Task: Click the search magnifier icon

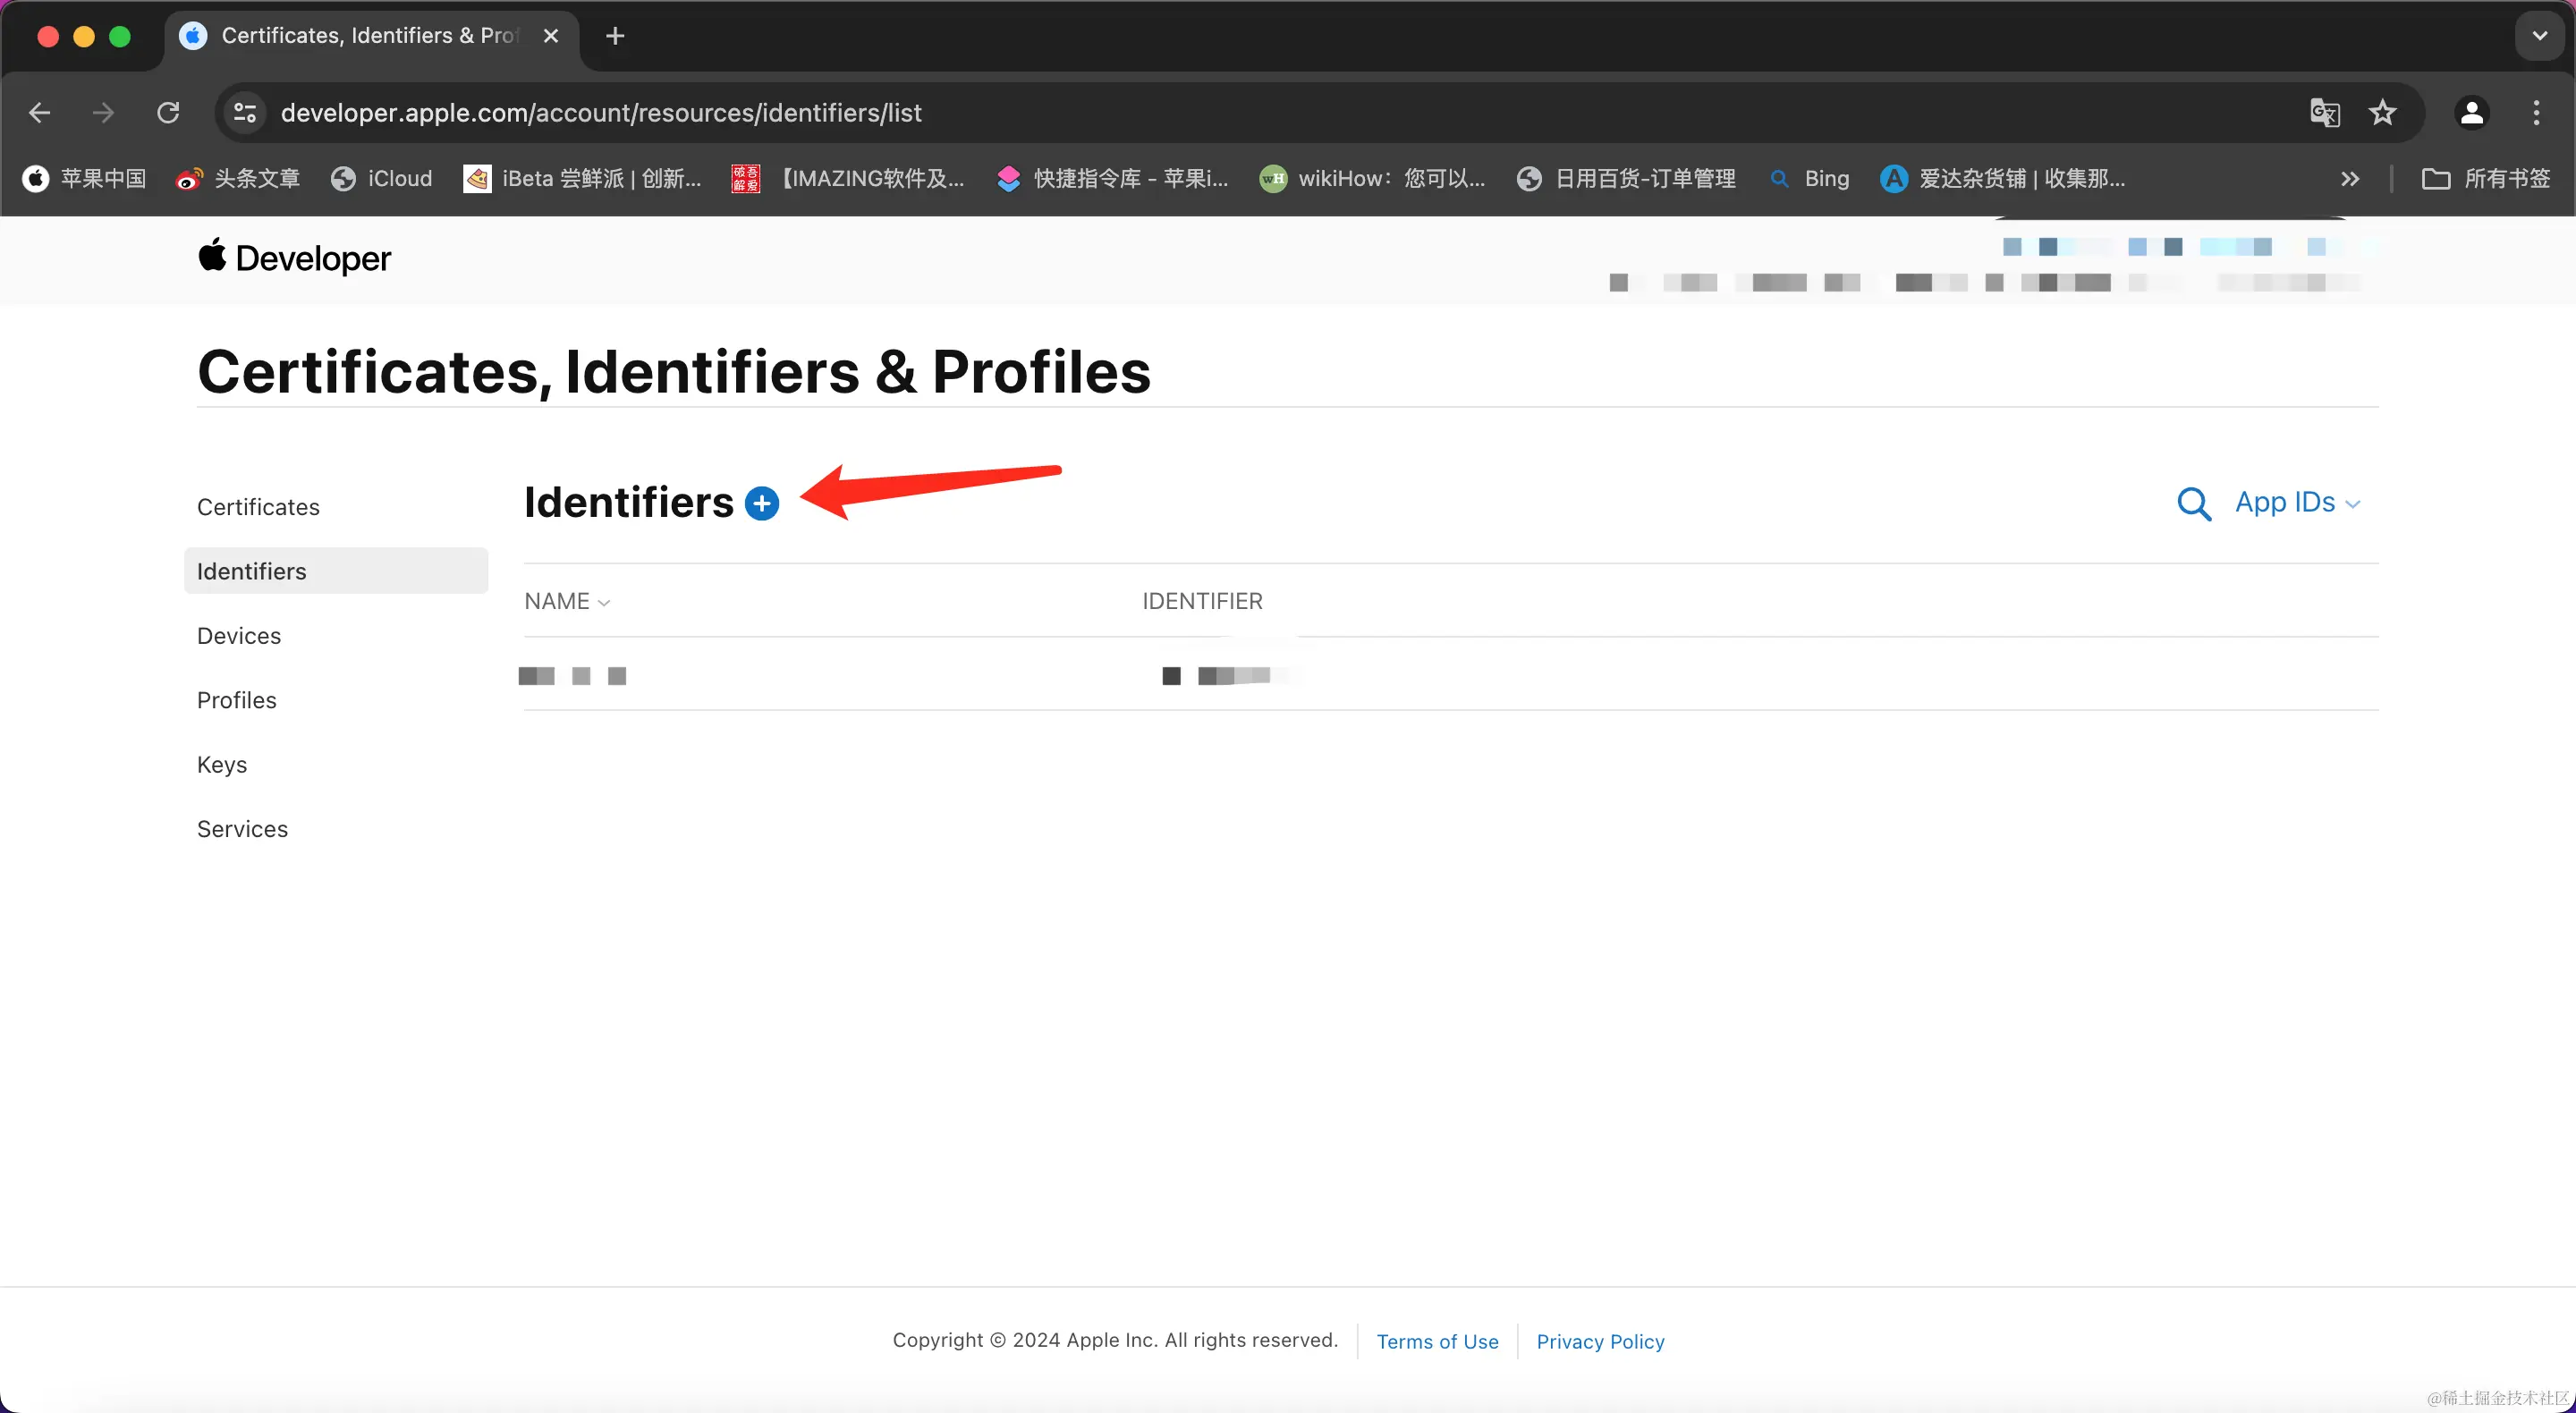Action: pos(2193,503)
